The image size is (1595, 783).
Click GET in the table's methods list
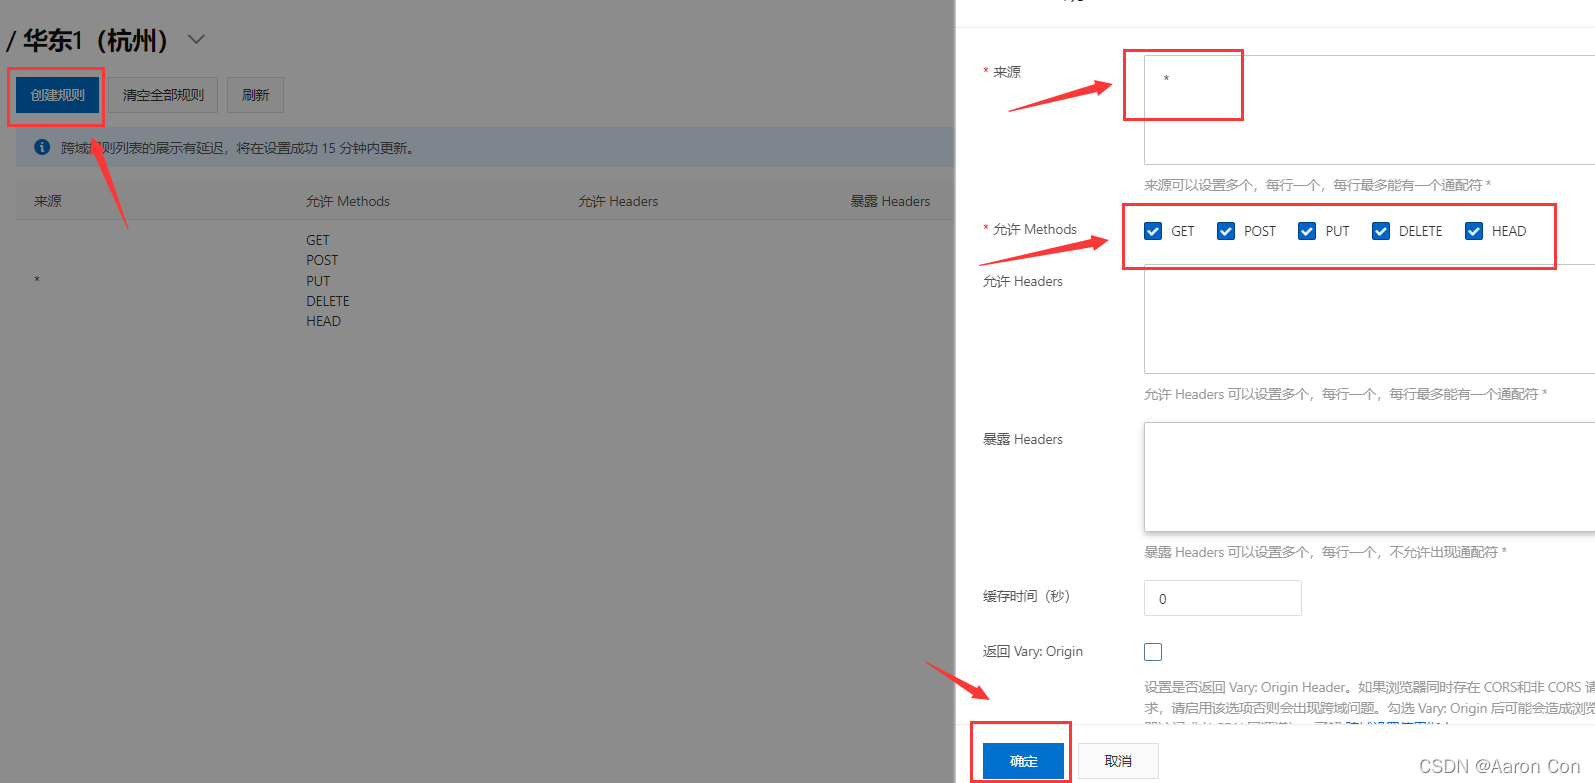pos(318,240)
